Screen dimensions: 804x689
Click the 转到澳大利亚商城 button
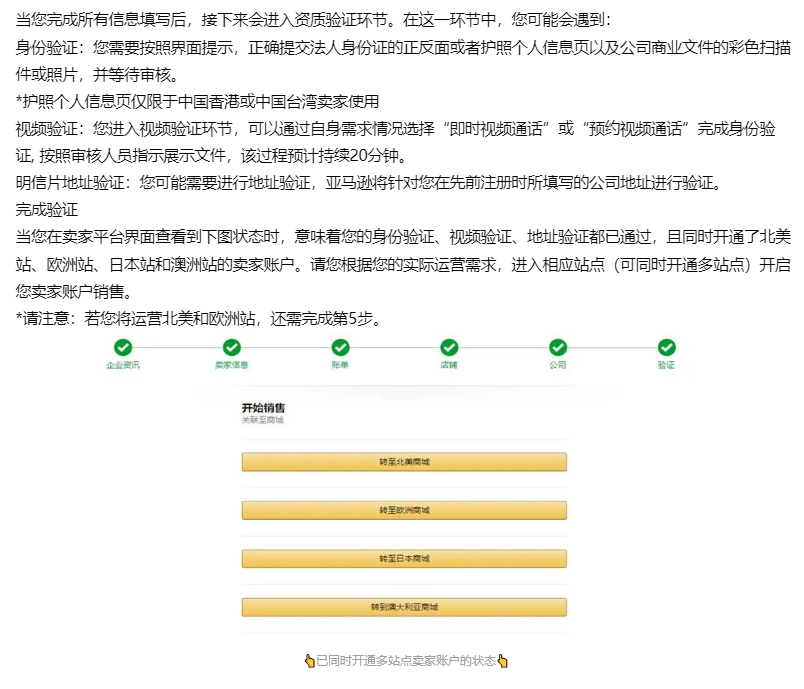click(x=404, y=607)
